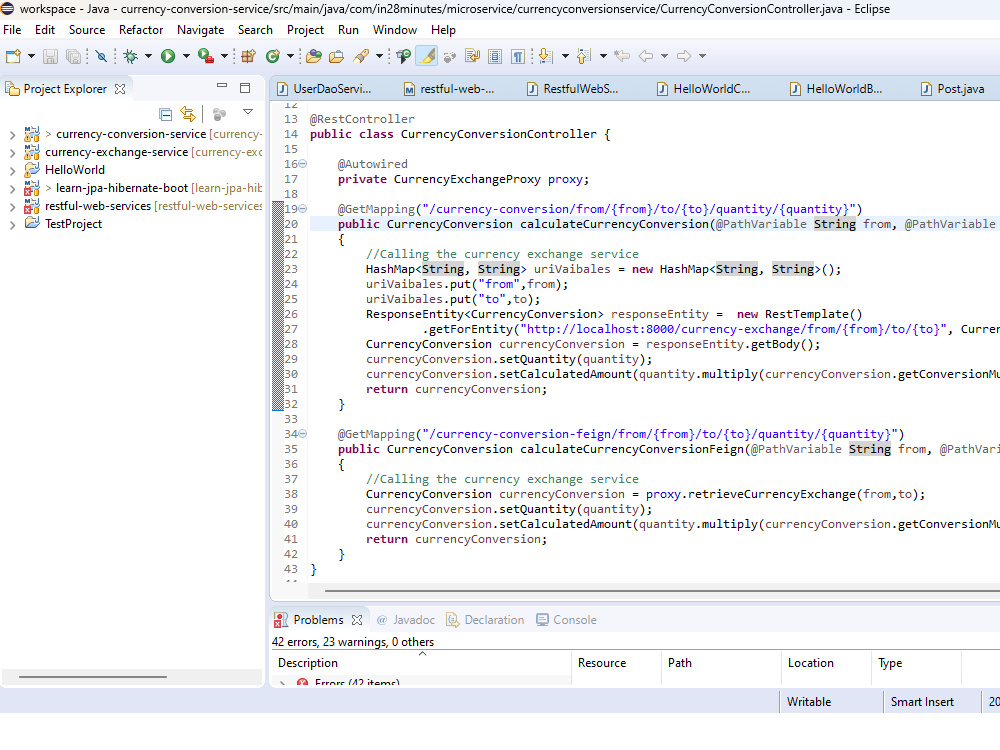Sort problems by Resource column header
Screen dimensions: 1000x750
pyautogui.click(x=602, y=663)
